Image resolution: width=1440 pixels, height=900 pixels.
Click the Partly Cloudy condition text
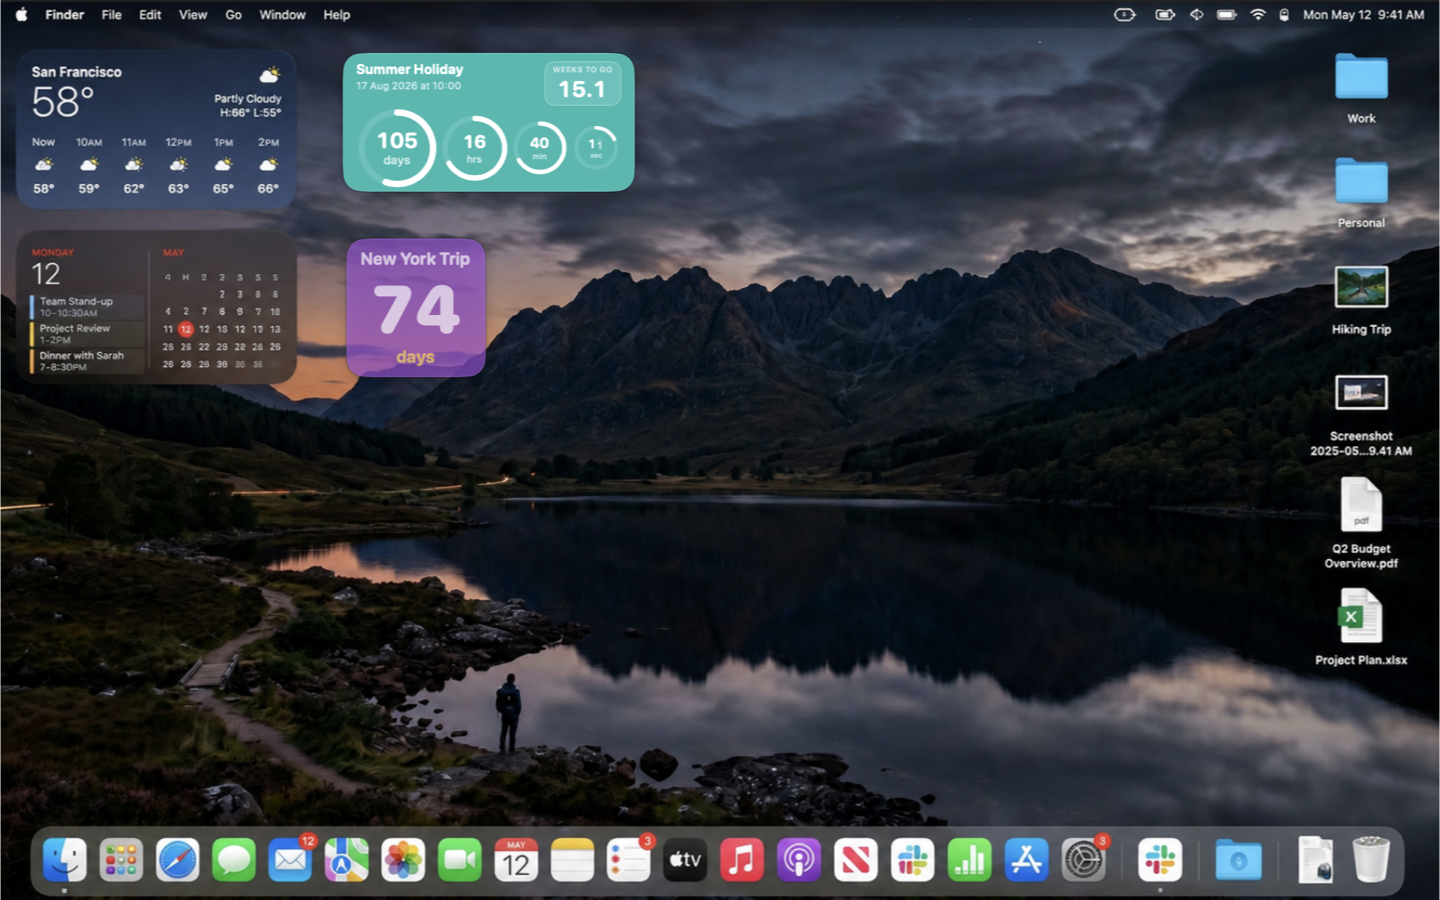coord(248,99)
